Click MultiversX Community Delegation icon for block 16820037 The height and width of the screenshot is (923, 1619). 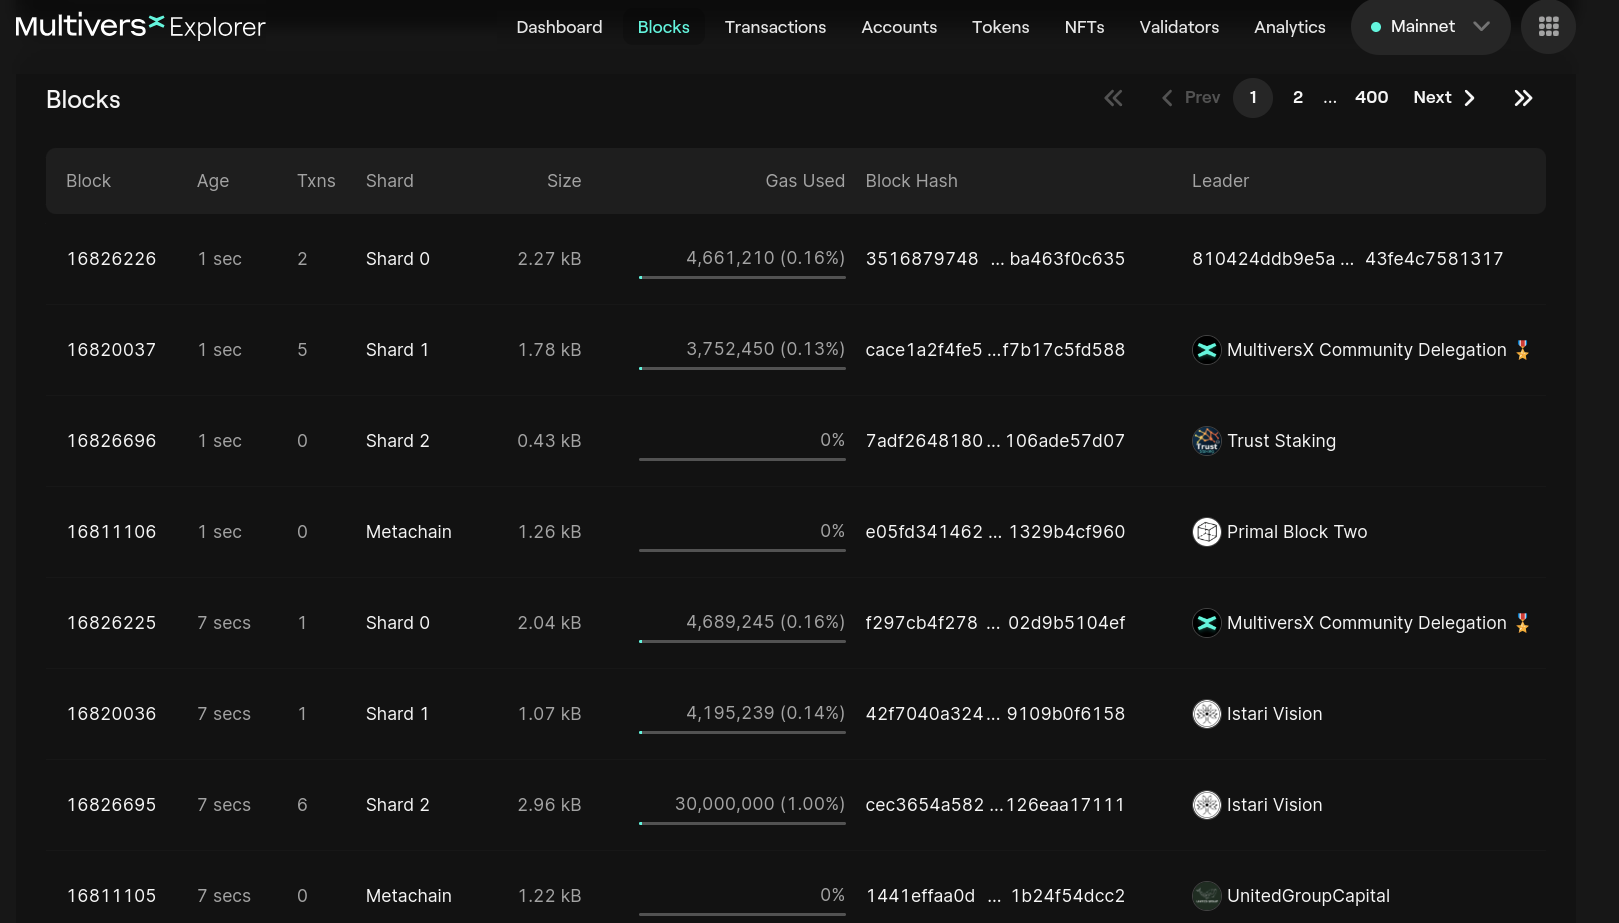coord(1207,350)
